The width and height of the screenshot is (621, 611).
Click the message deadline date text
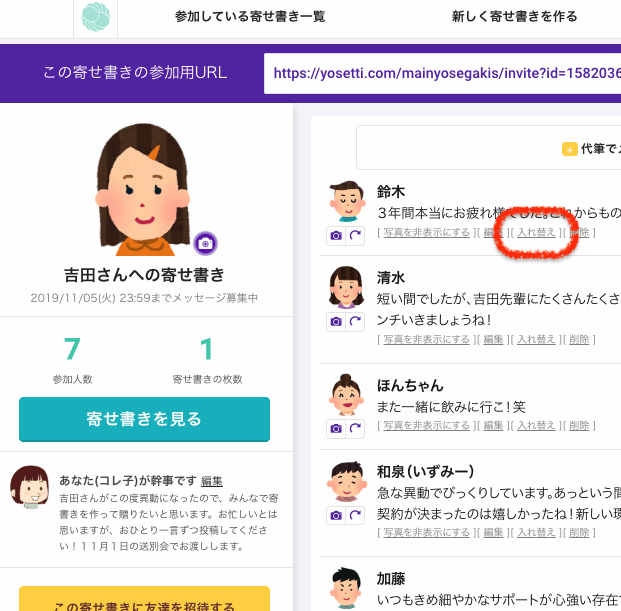[x=144, y=298]
